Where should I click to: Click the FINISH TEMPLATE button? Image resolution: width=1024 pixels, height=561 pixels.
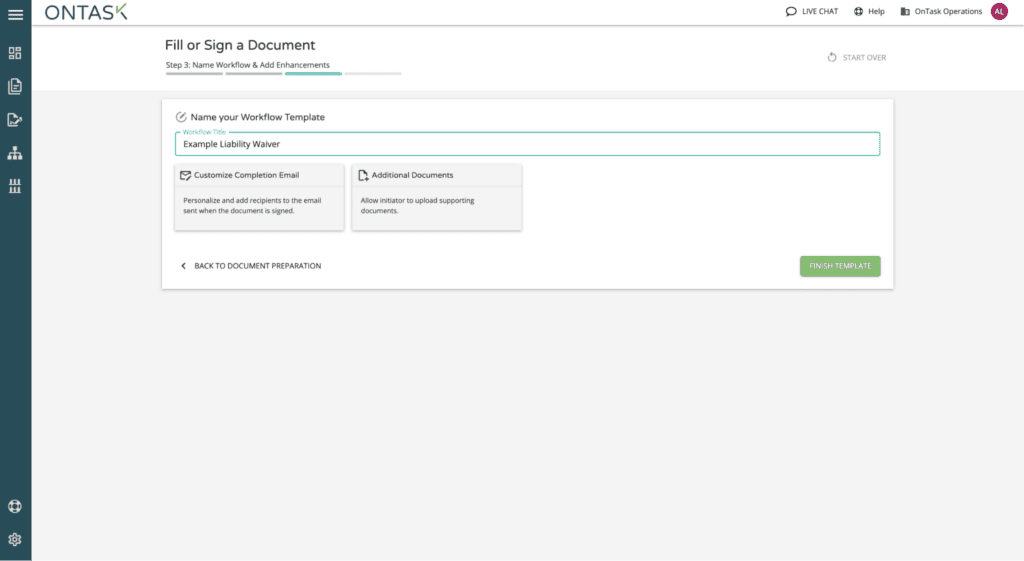[x=840, y=266]
